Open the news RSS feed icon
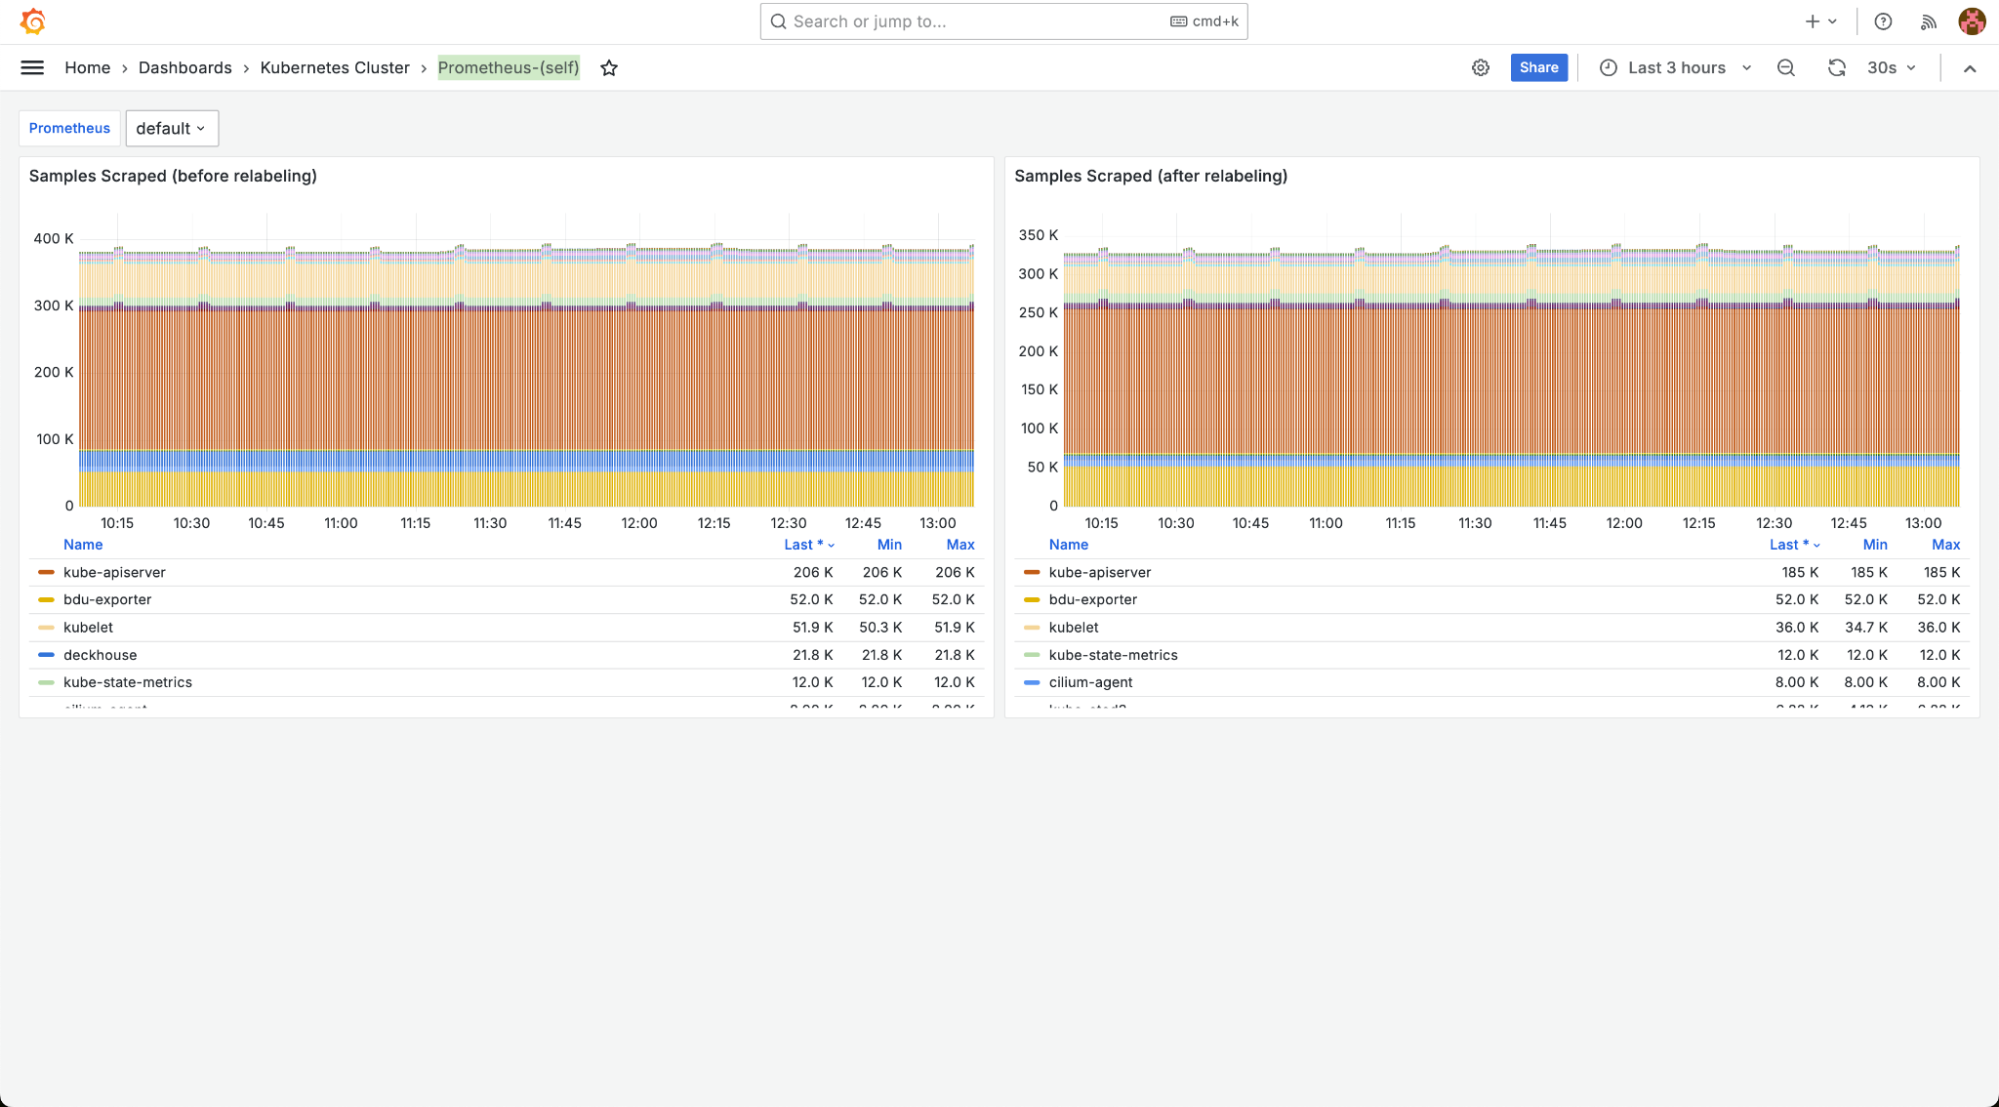The height and width of the screenshot is (1107, 1999). 1929,21
